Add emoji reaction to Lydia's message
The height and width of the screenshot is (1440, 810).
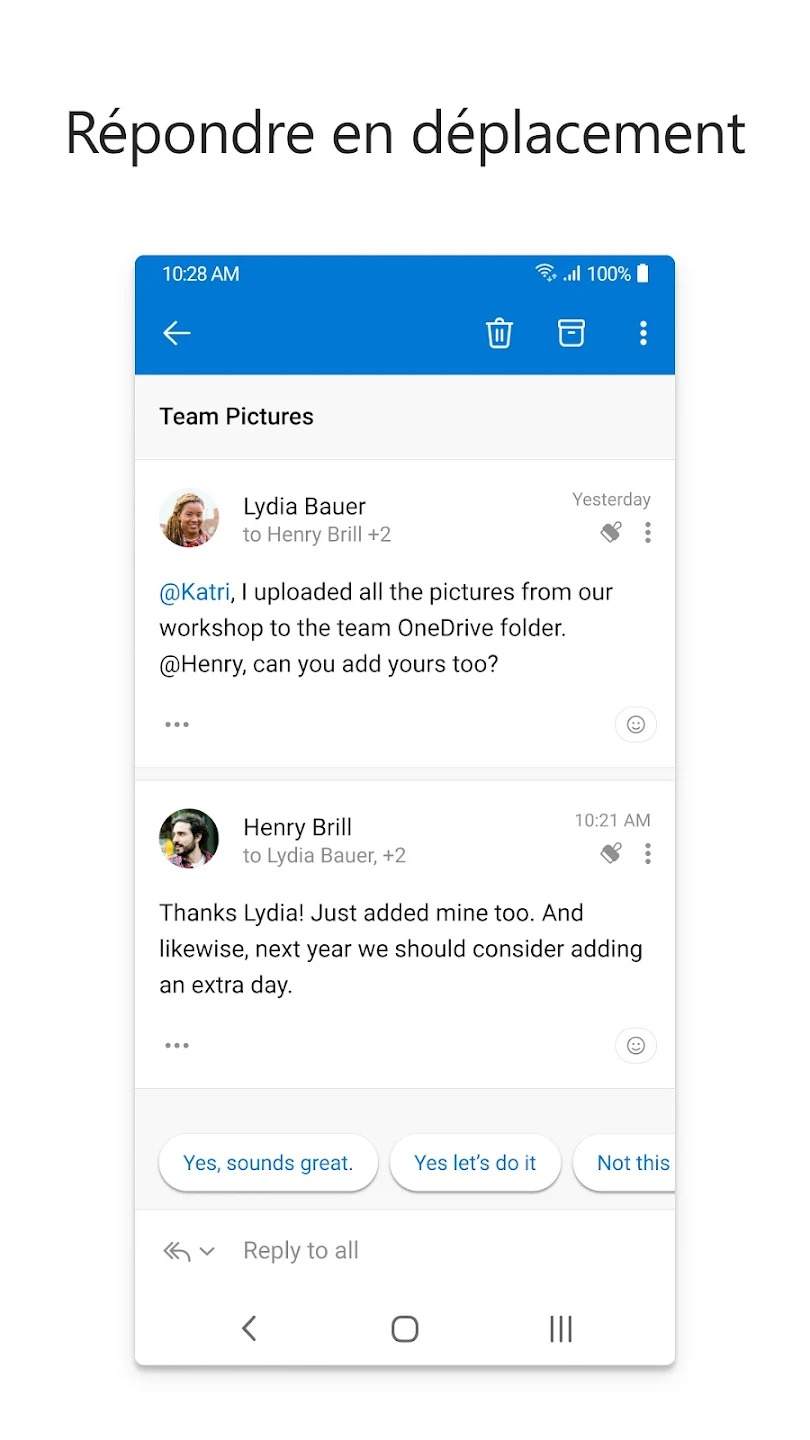click(x=635, y=725)
